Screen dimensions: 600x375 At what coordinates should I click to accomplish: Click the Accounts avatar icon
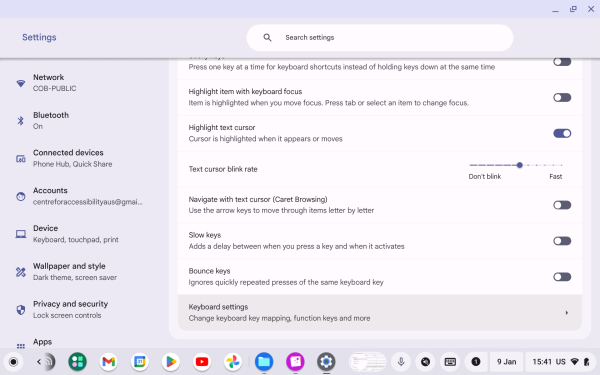[21, 196]
